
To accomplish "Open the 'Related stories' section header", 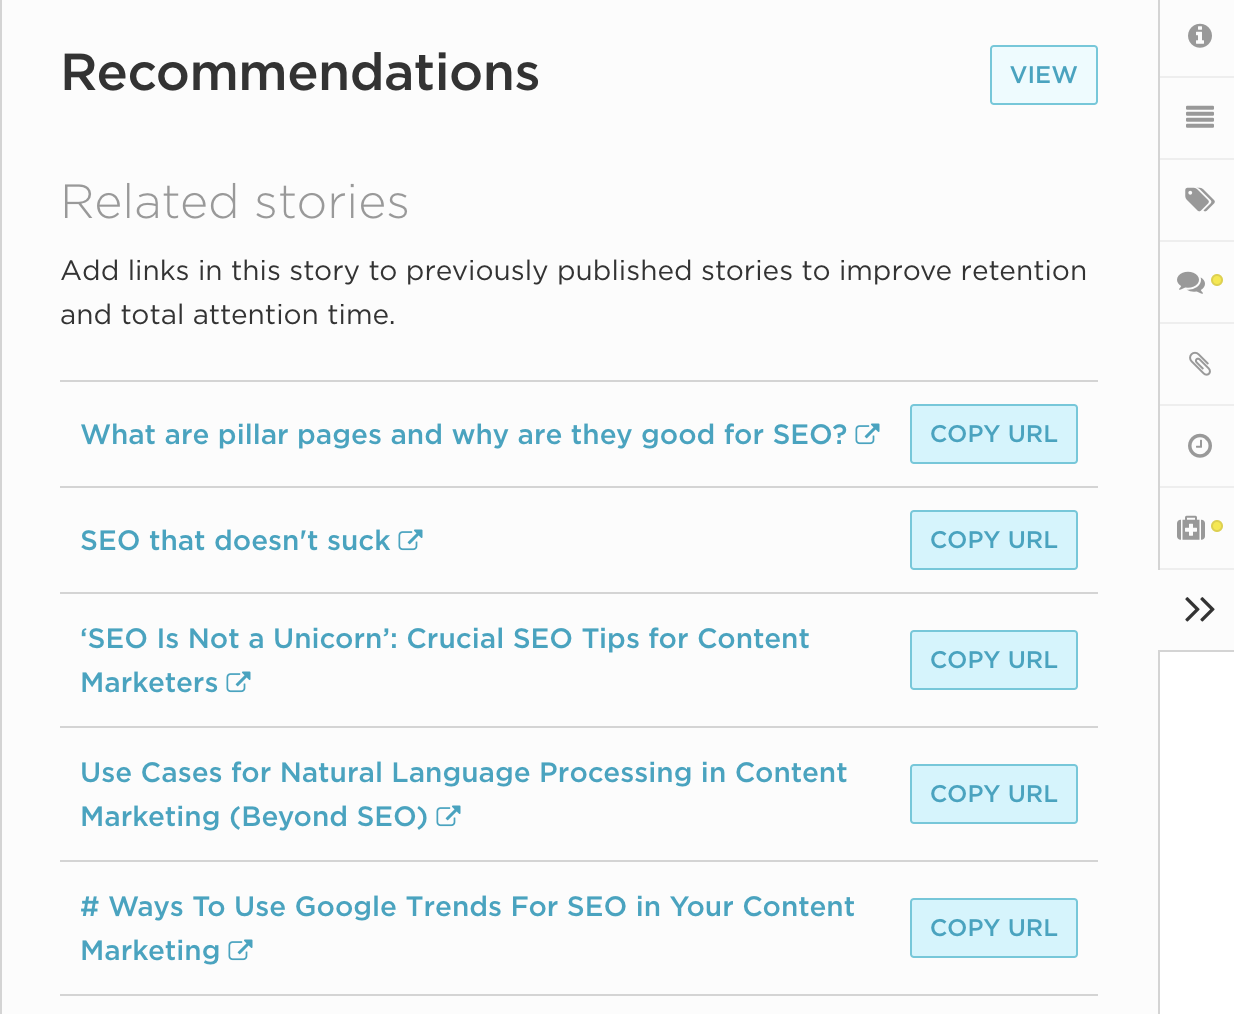I will tap(235, 202).
